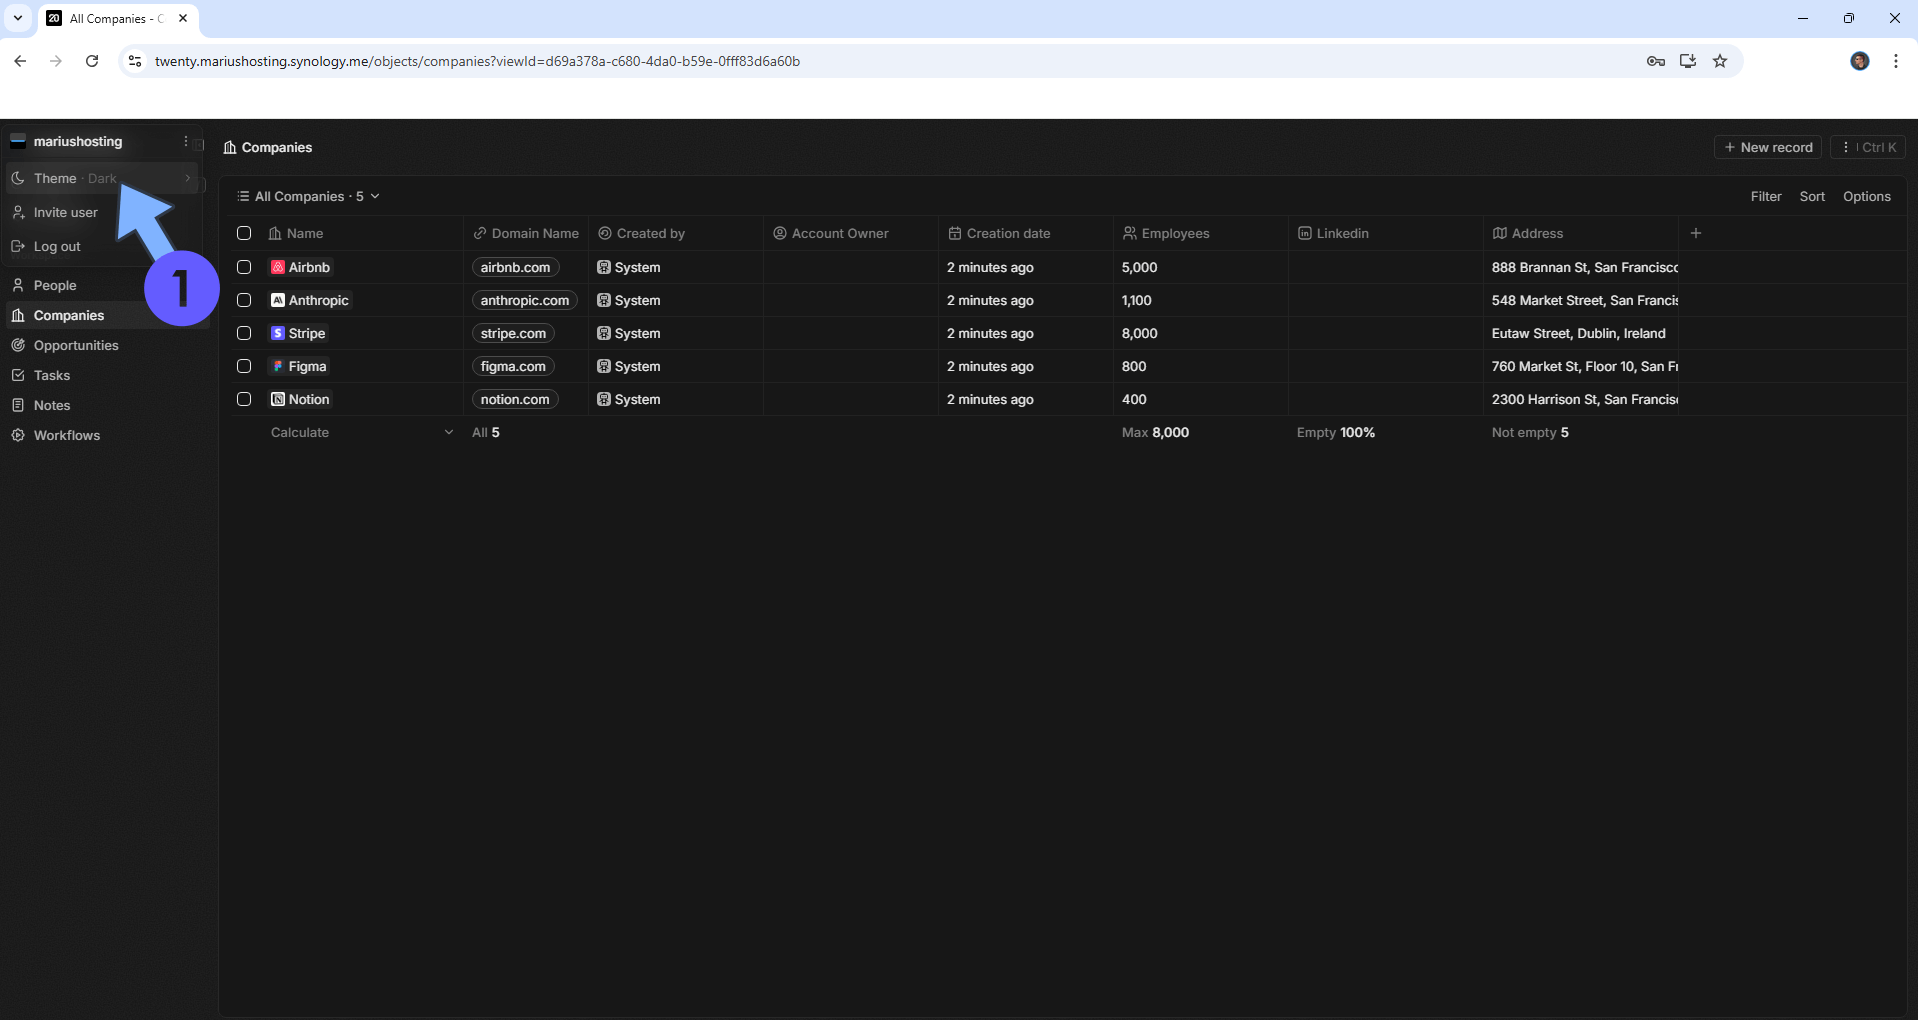Expand the Theme Dark submenu
The image size is (1918, 1020).
click(102, 178)
